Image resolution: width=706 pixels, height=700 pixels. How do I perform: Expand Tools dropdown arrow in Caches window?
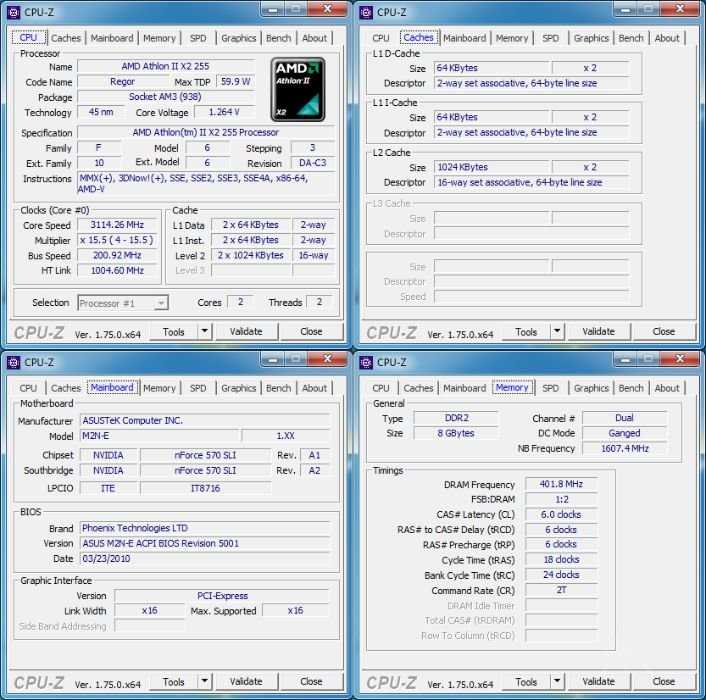click(x=557, y=332)
